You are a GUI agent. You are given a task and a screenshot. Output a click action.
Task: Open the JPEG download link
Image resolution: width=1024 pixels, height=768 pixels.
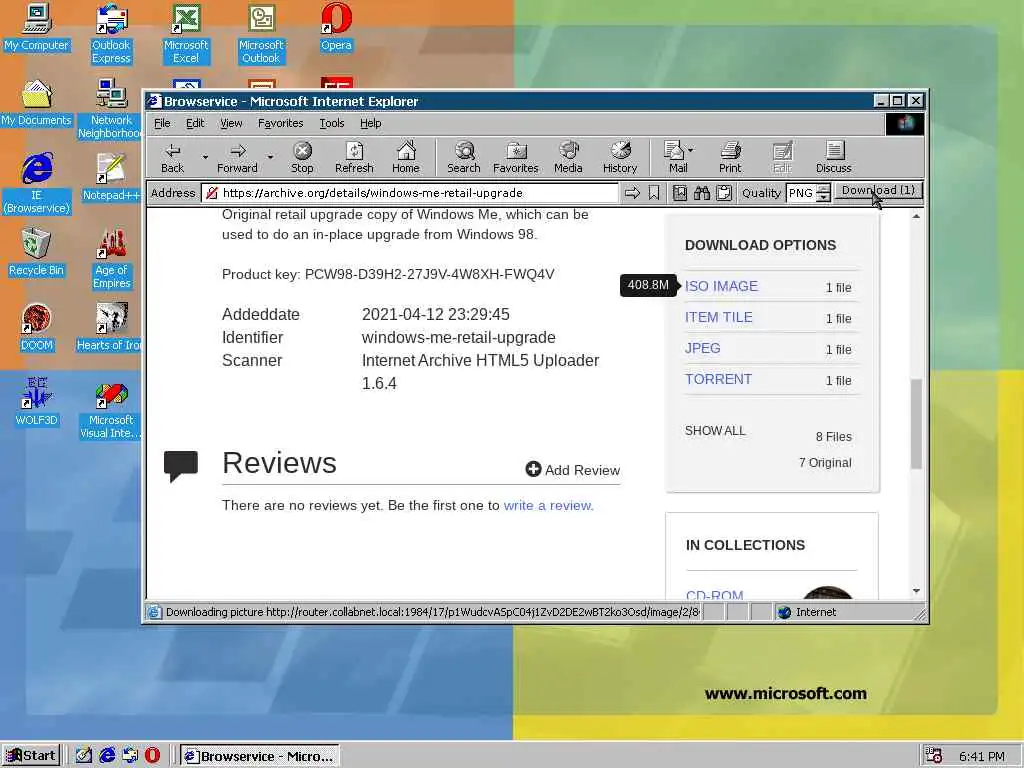(703, 348)
